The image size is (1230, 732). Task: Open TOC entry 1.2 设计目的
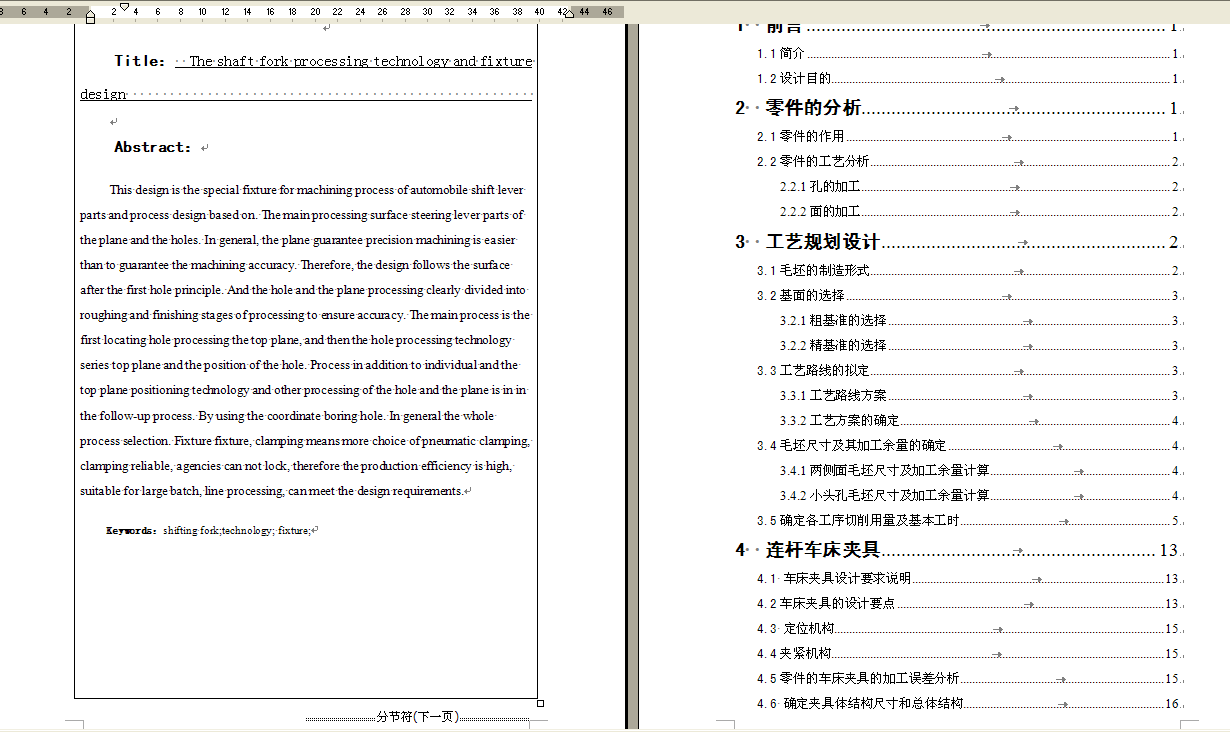pos(968,79)
